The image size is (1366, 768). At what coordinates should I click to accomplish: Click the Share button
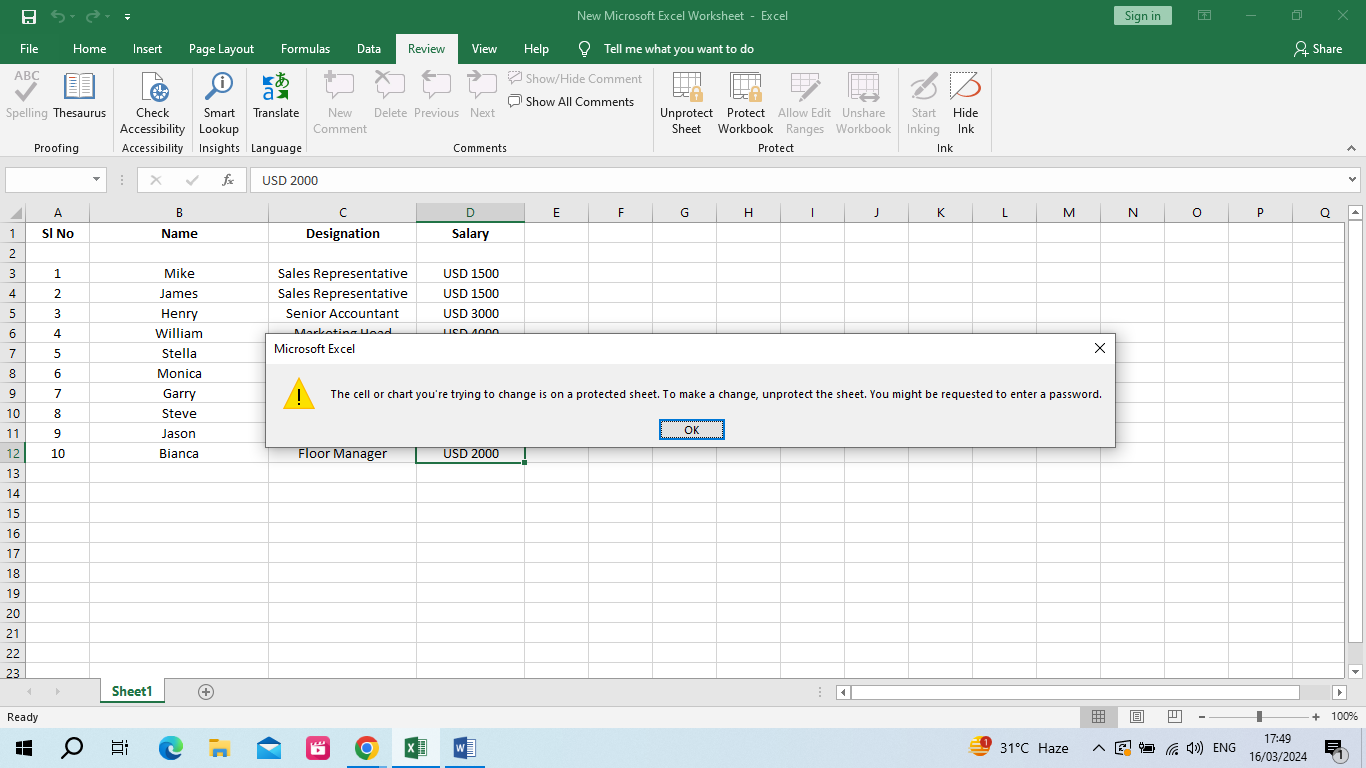click(1317, 49)
